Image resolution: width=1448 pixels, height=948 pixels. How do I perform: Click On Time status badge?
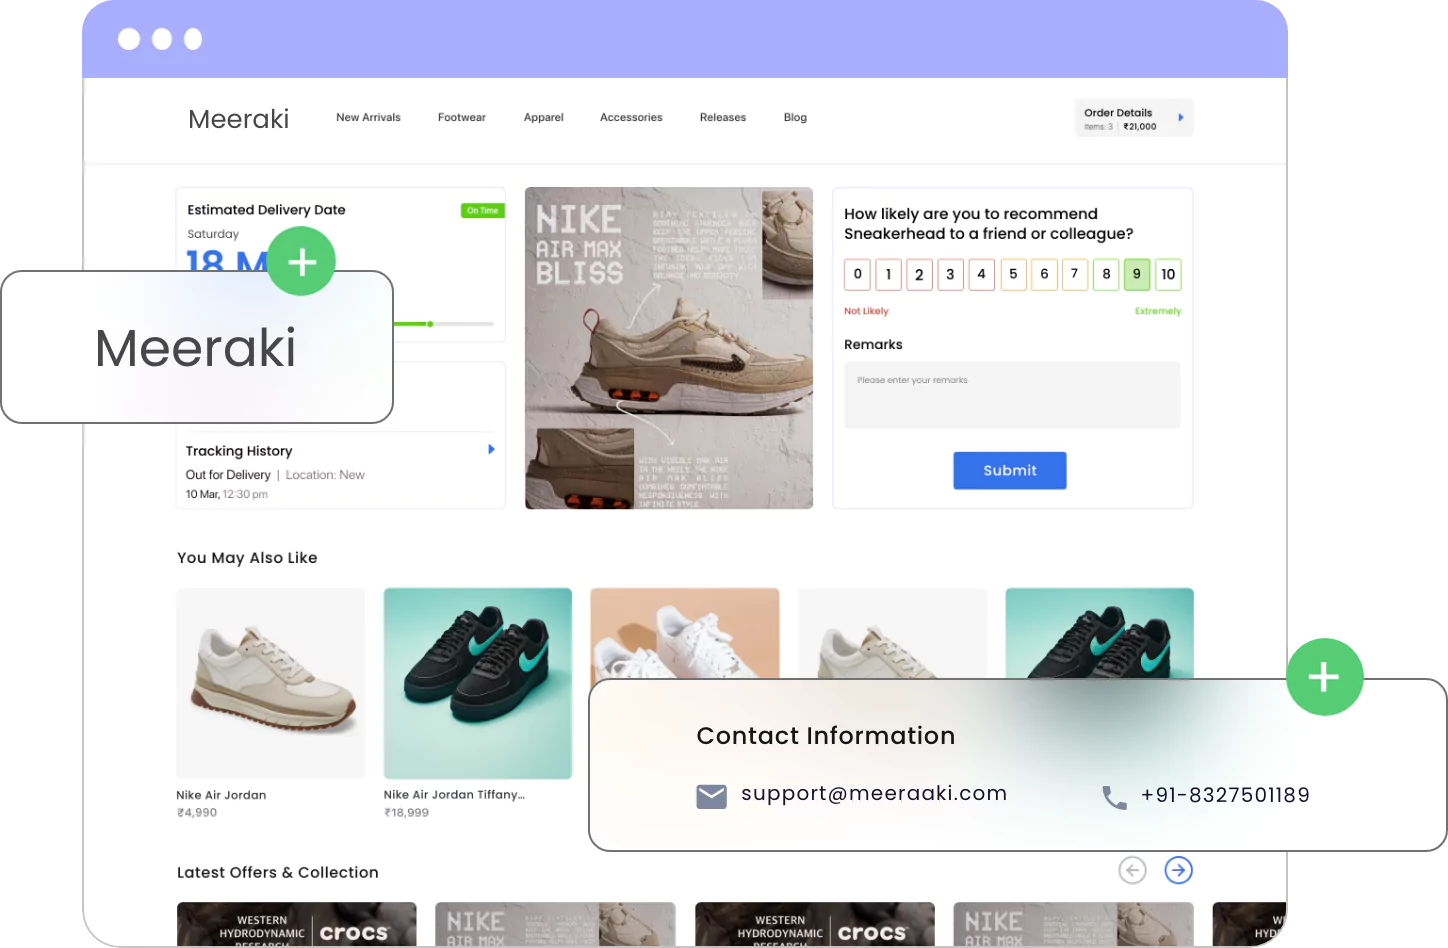483,210
